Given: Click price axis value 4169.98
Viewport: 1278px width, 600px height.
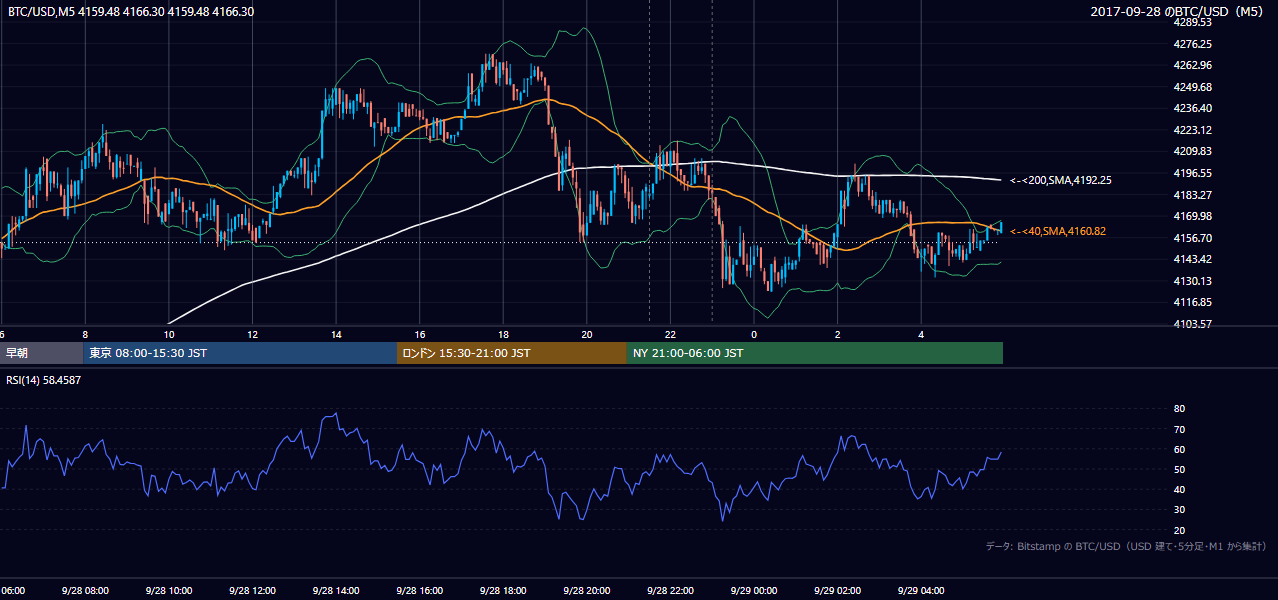Looking at the screenshot, I should (x=1193, y=216).
